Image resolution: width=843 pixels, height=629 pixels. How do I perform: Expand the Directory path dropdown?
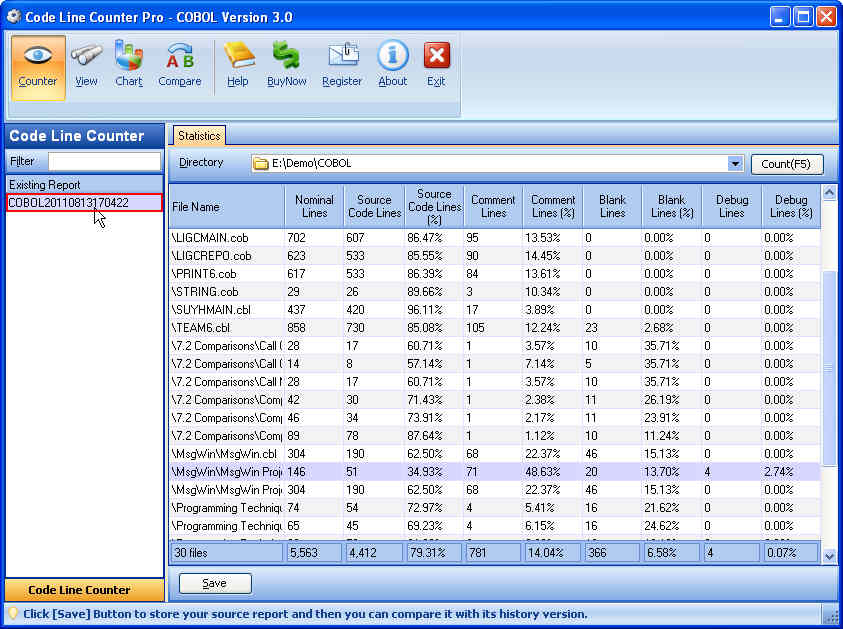[735, 164]
